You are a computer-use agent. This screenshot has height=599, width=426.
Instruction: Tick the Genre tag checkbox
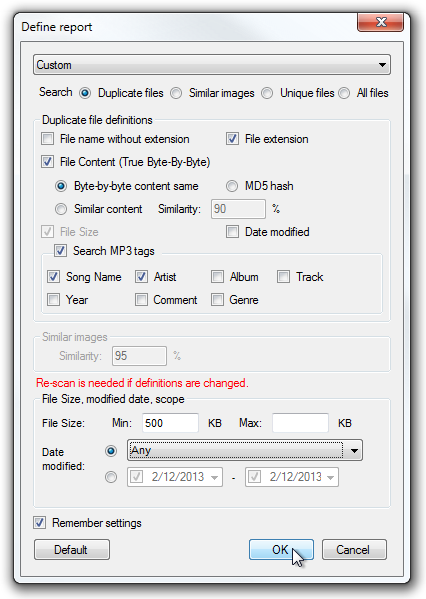217,300
